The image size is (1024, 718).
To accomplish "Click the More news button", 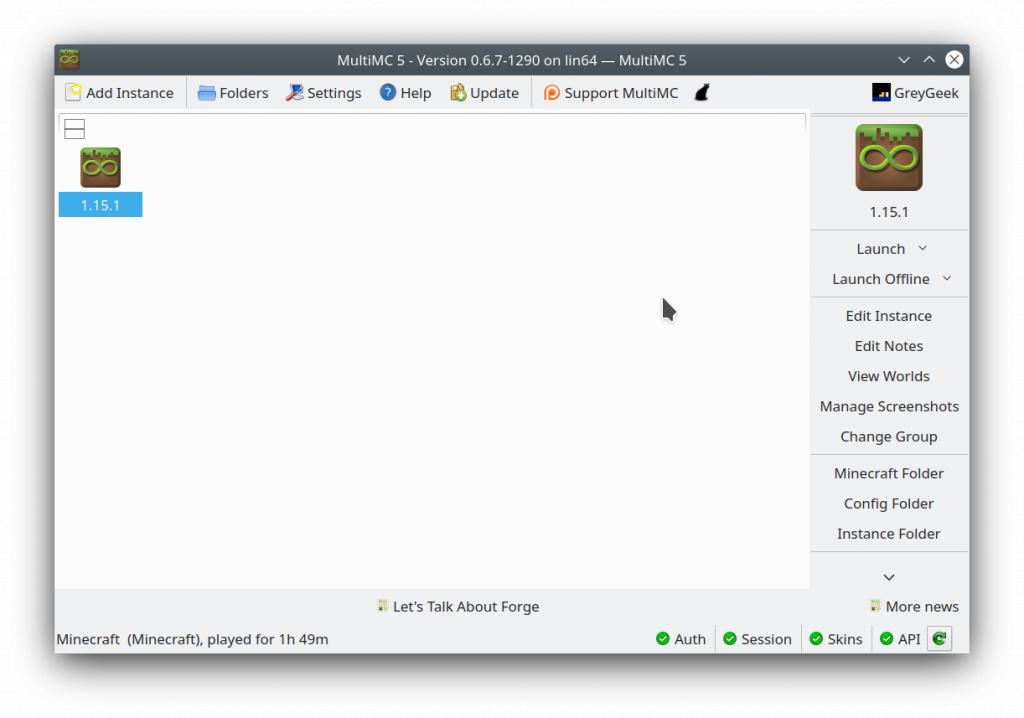I will coord(914,606).
